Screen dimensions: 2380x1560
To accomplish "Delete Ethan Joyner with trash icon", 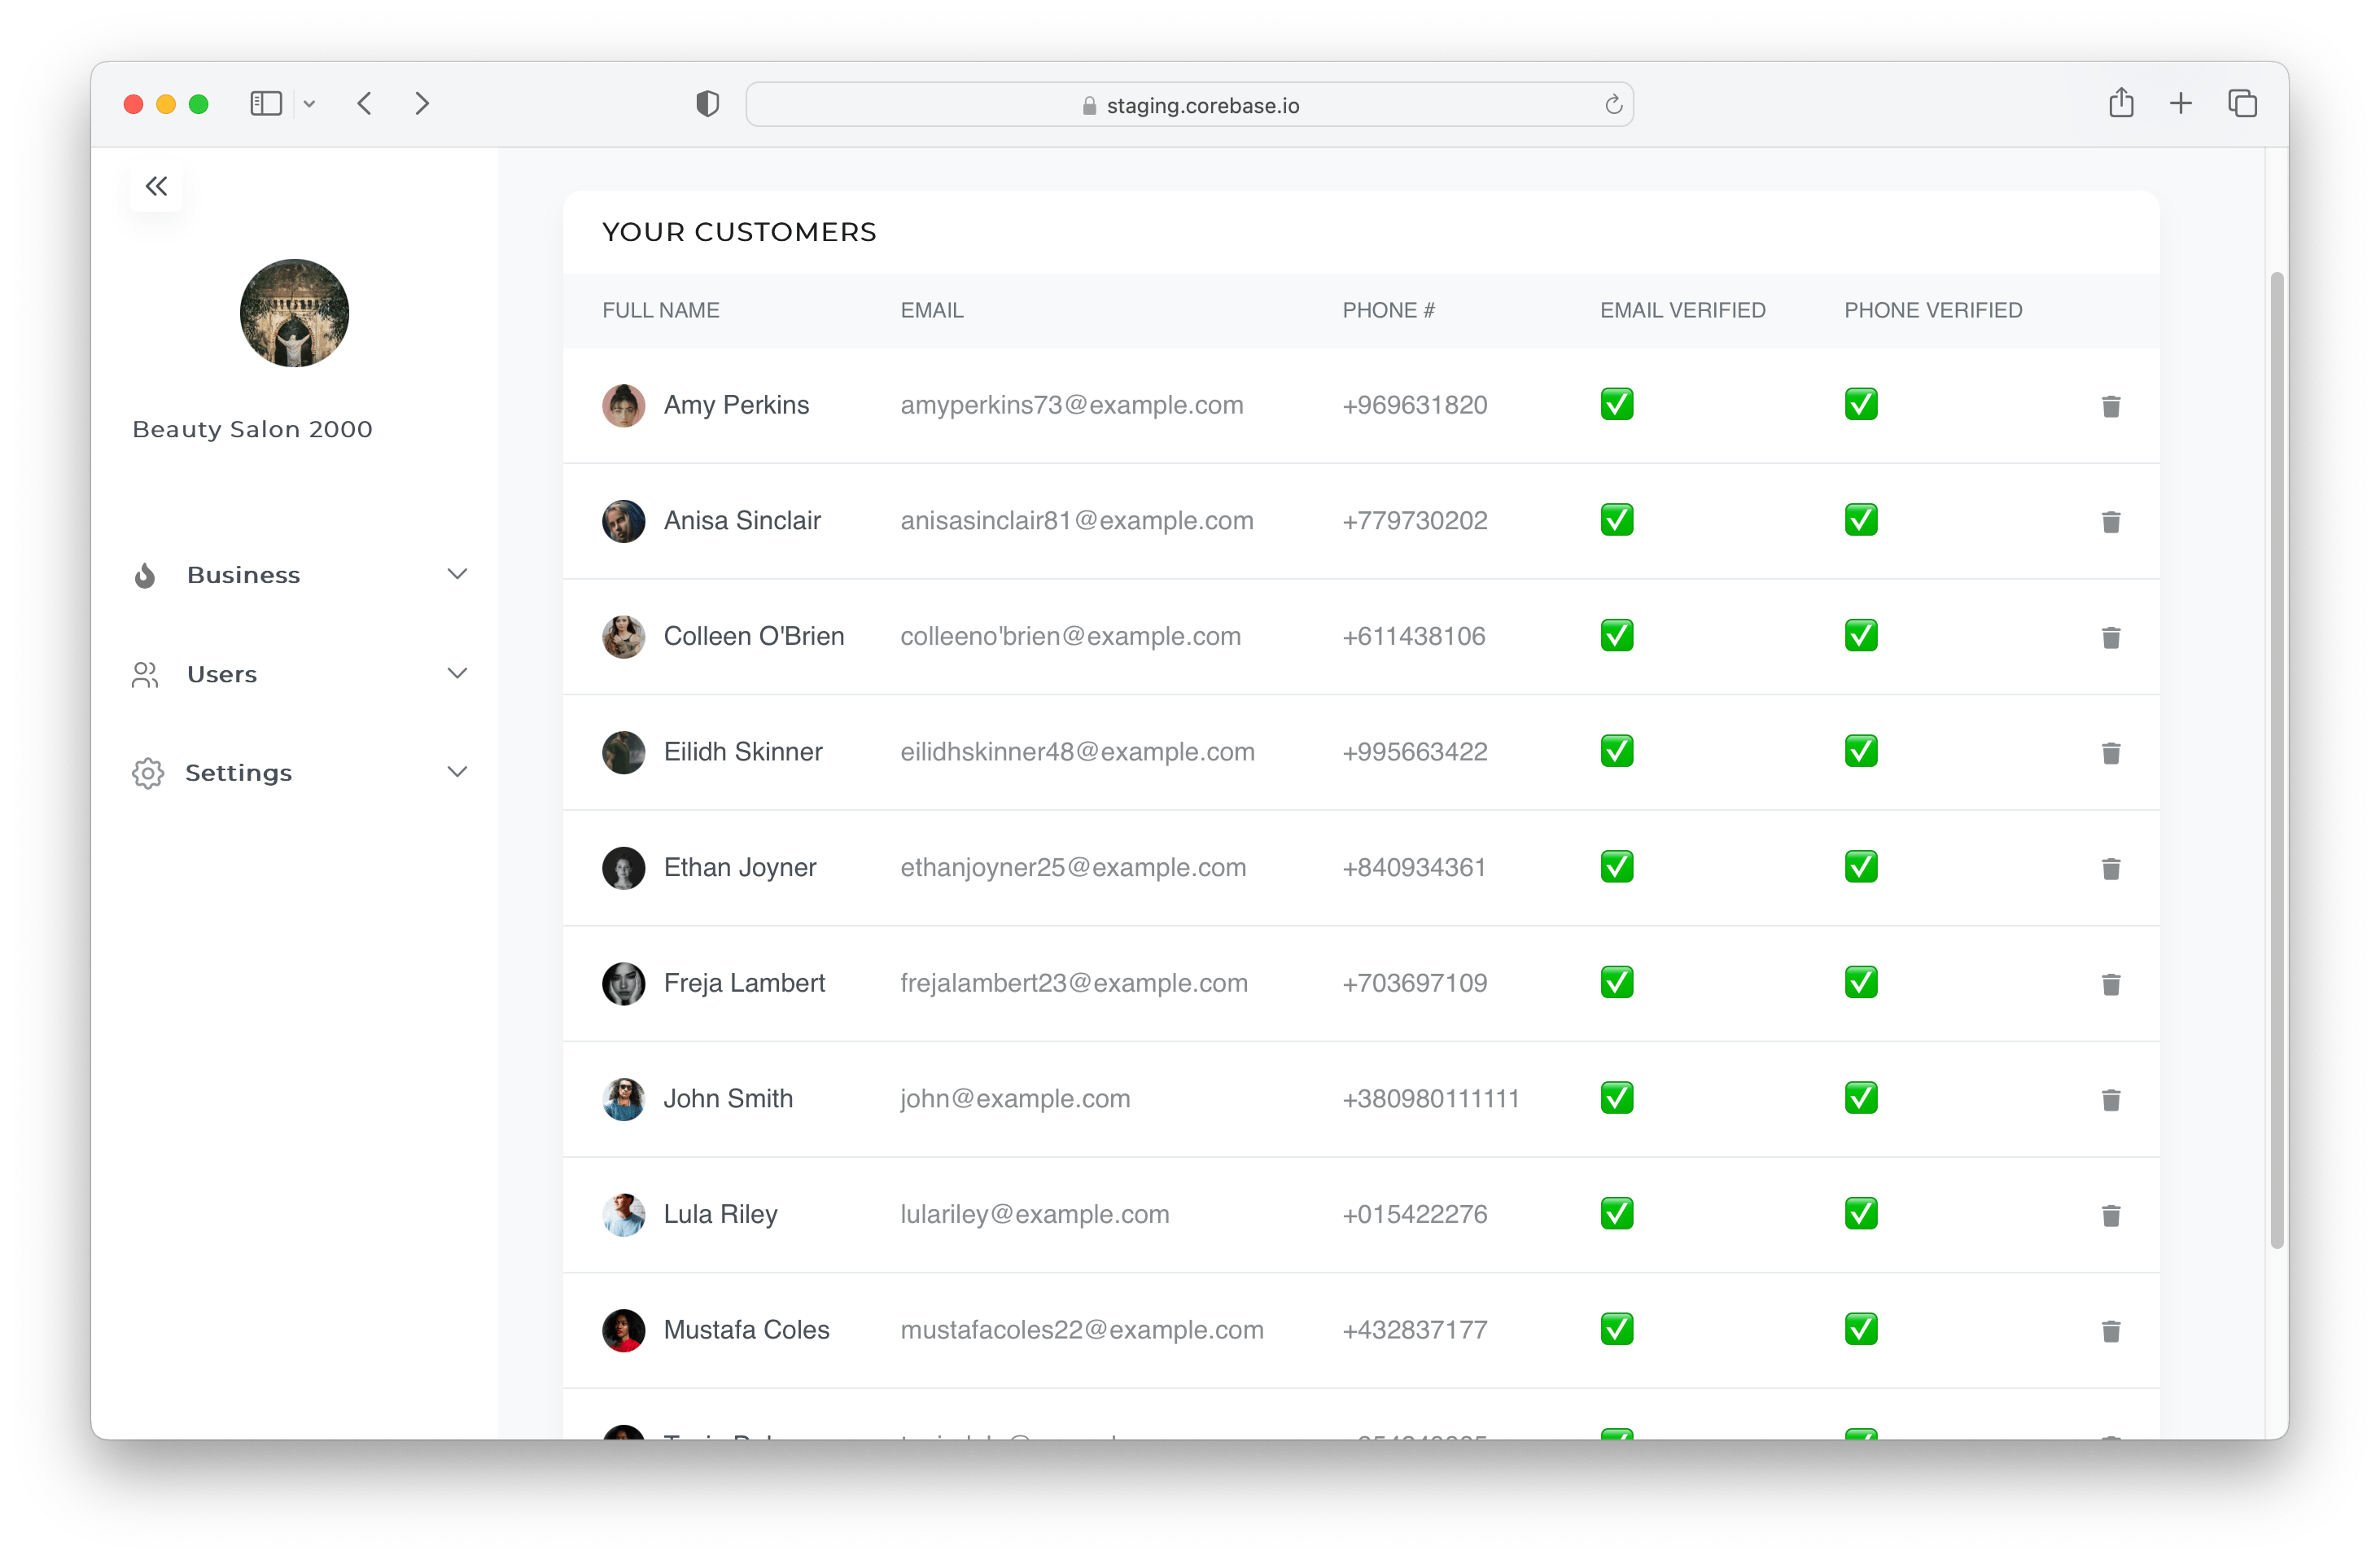I will 2110,868.
